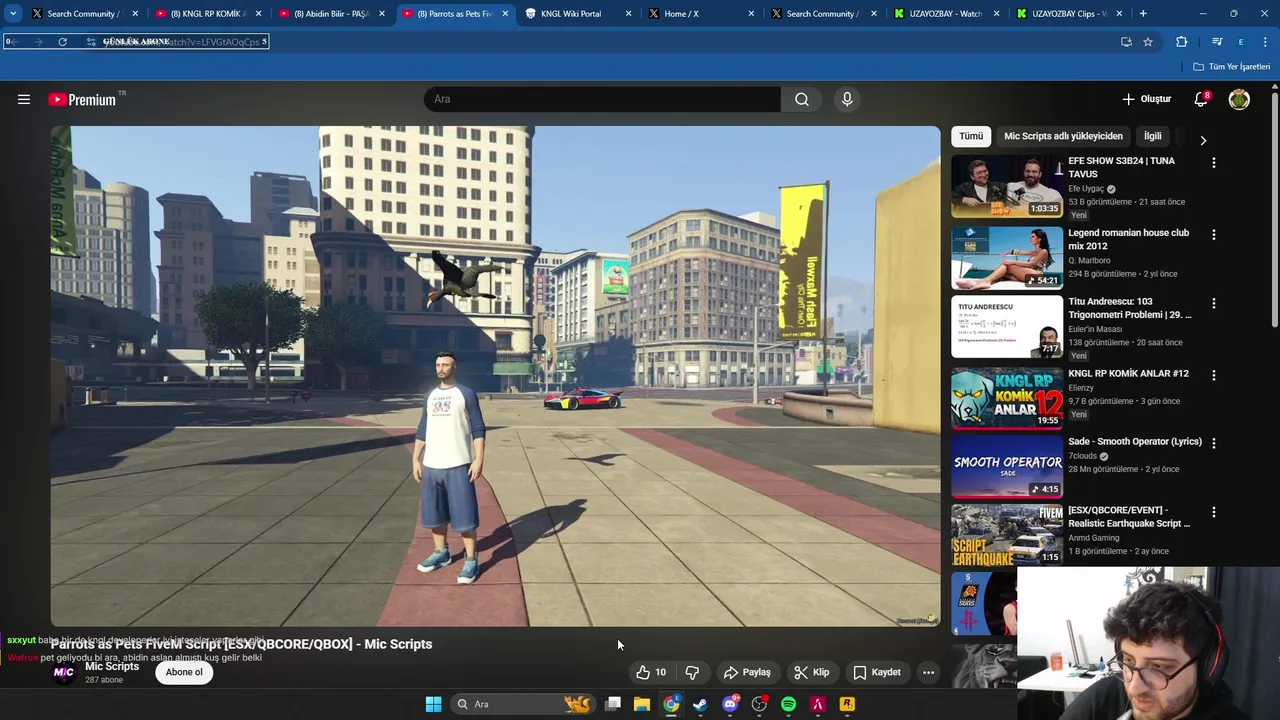The height and width of the screenshot is (720, 1280).
Task: Click Abone ol subscribe button
Action: tap(184, 672)
